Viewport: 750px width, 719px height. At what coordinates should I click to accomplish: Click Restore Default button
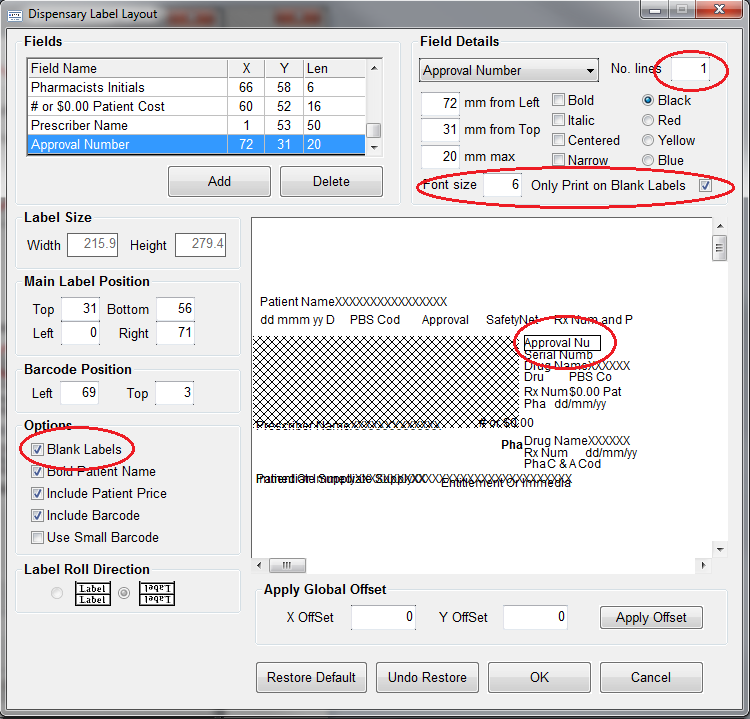click(311, 677)
